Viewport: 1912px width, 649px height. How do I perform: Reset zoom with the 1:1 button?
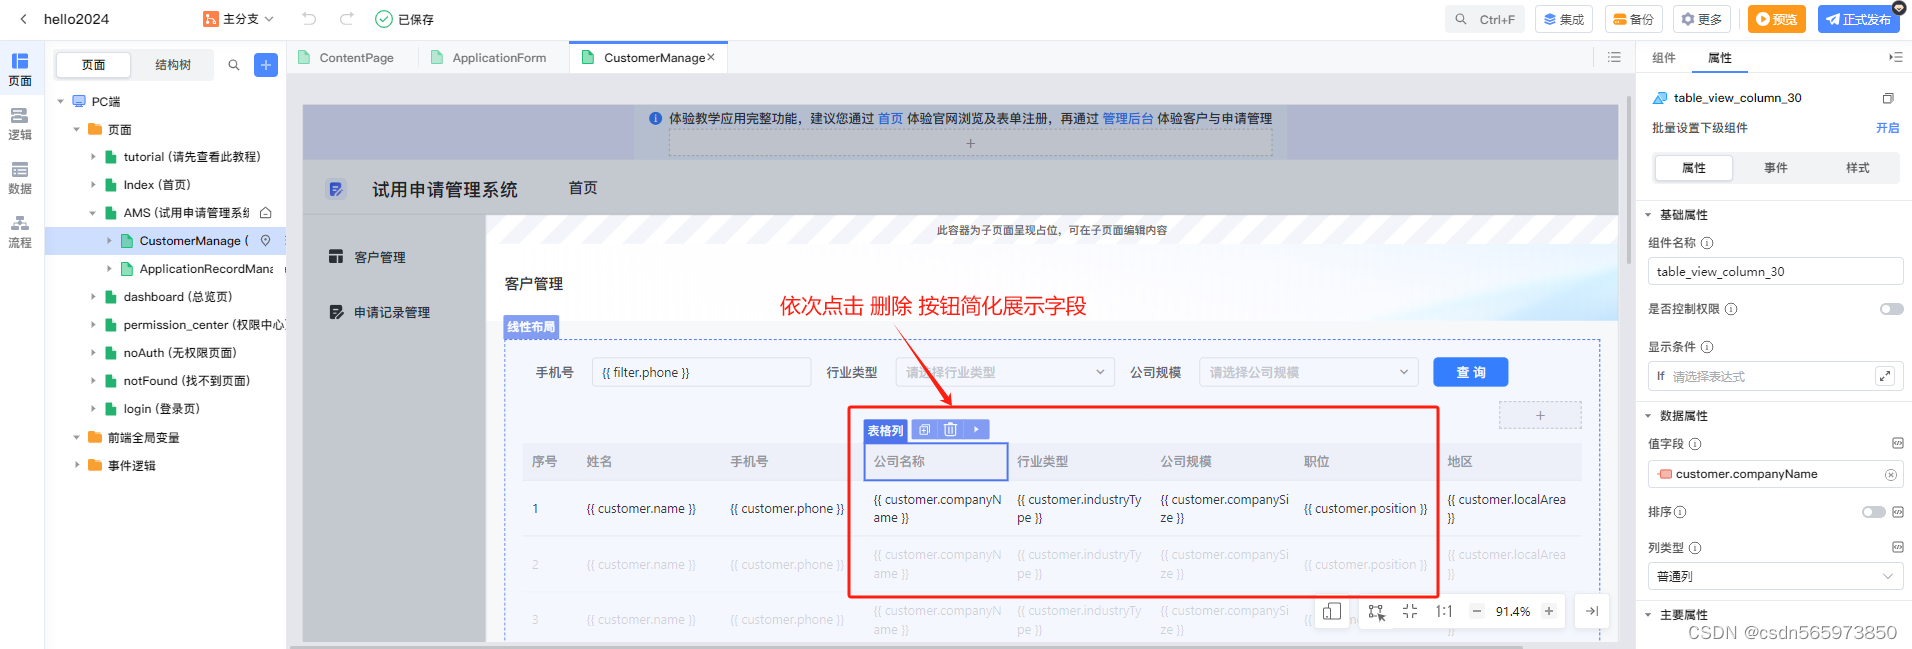tap(1444, 611)
